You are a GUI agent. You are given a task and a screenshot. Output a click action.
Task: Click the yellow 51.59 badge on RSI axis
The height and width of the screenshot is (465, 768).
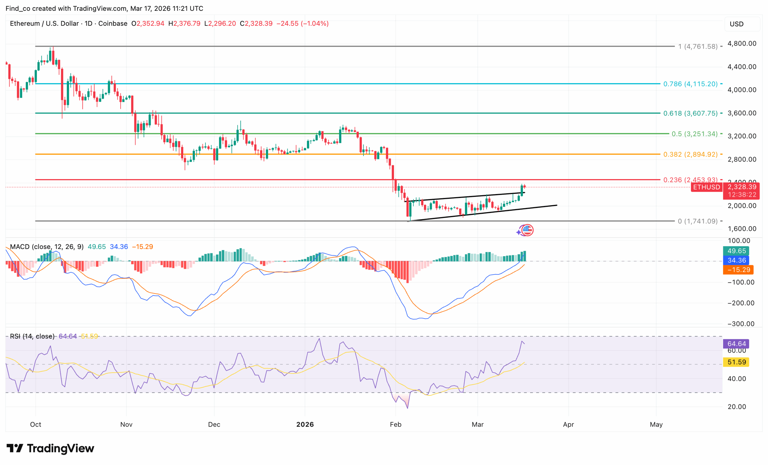point(736,362)
